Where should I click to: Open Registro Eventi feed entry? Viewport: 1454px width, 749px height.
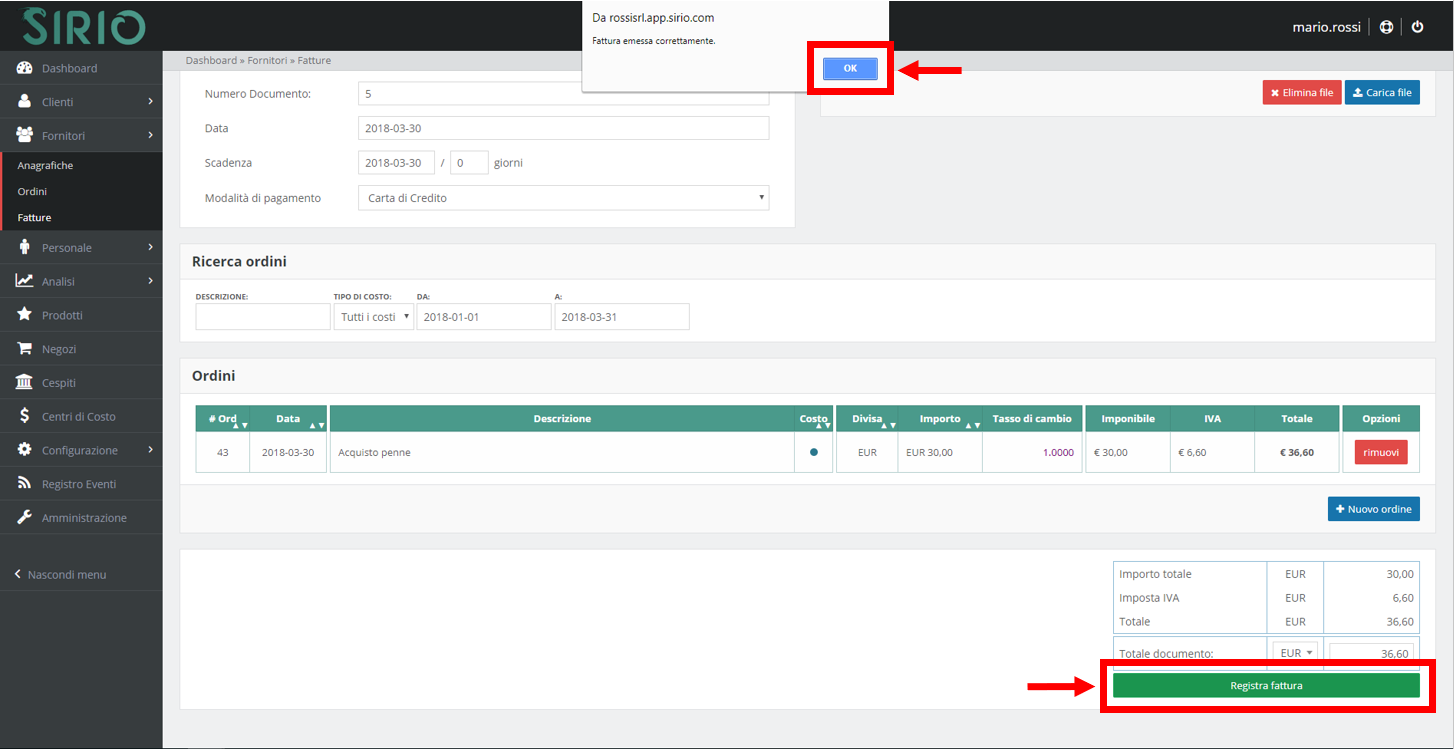78,484
